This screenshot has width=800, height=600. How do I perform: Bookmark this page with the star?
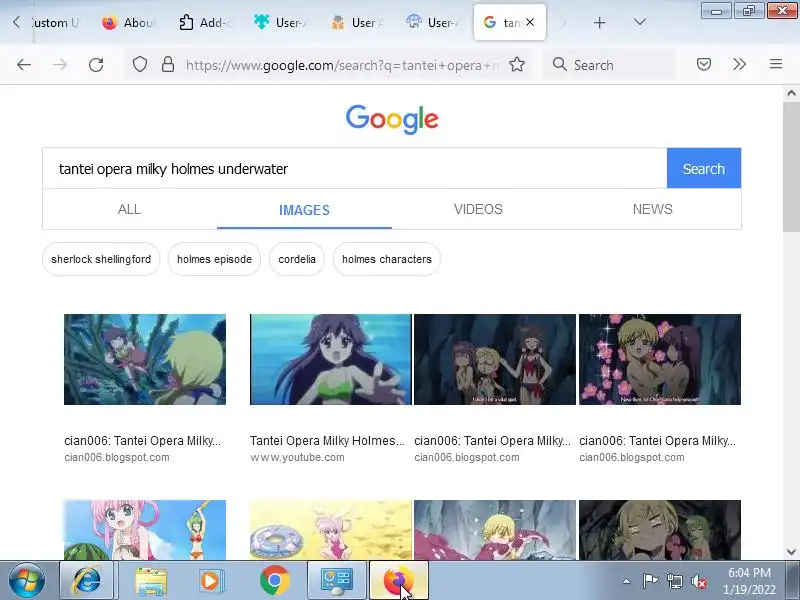[517, 64]
